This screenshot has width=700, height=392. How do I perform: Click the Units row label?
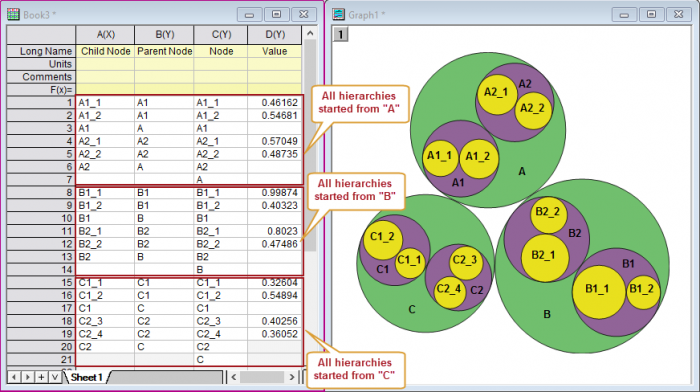[41, 64]
